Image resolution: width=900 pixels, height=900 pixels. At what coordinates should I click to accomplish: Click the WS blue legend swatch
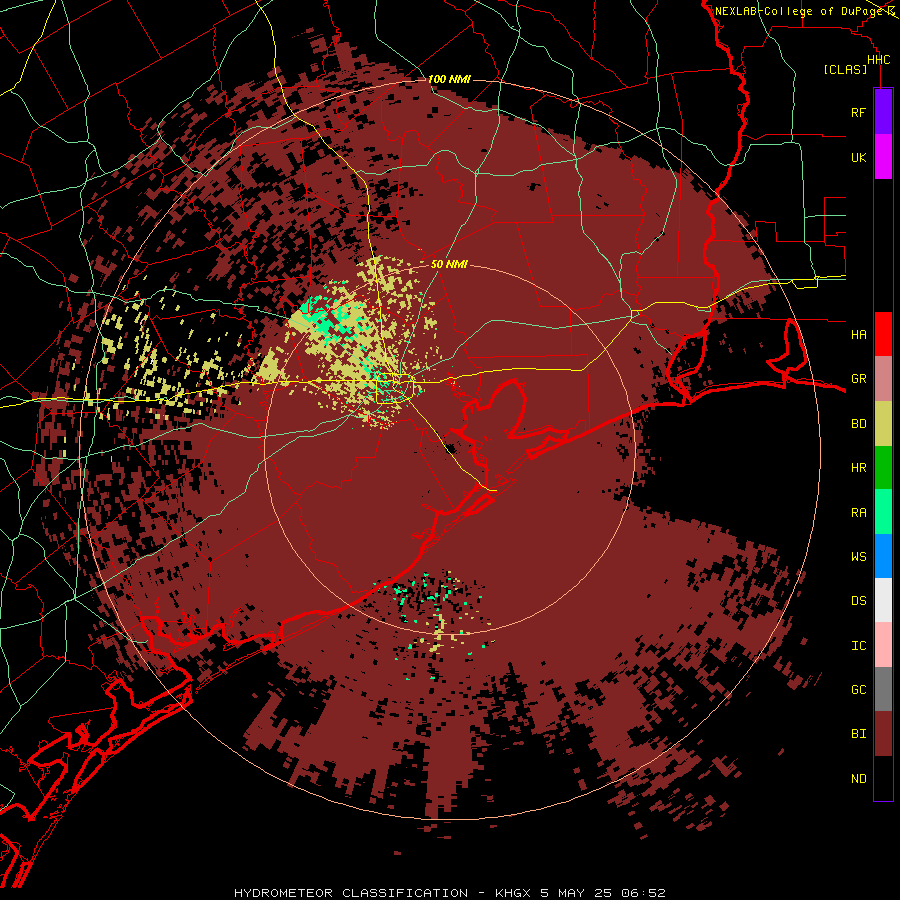(883, 556)
